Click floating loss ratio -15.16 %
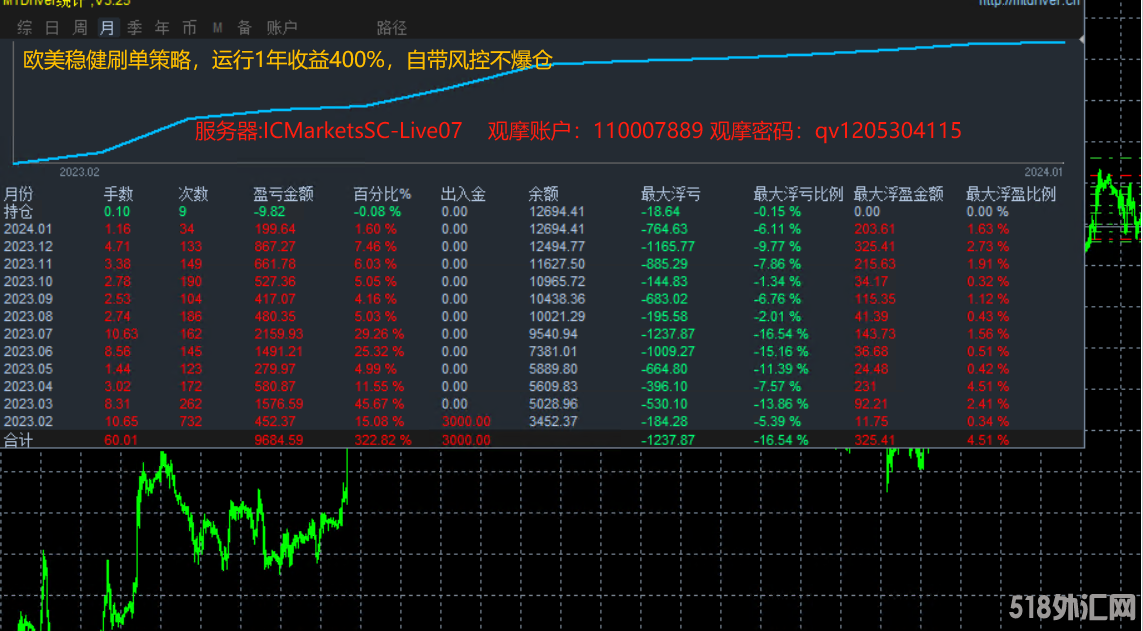 [x=781, y=351]
